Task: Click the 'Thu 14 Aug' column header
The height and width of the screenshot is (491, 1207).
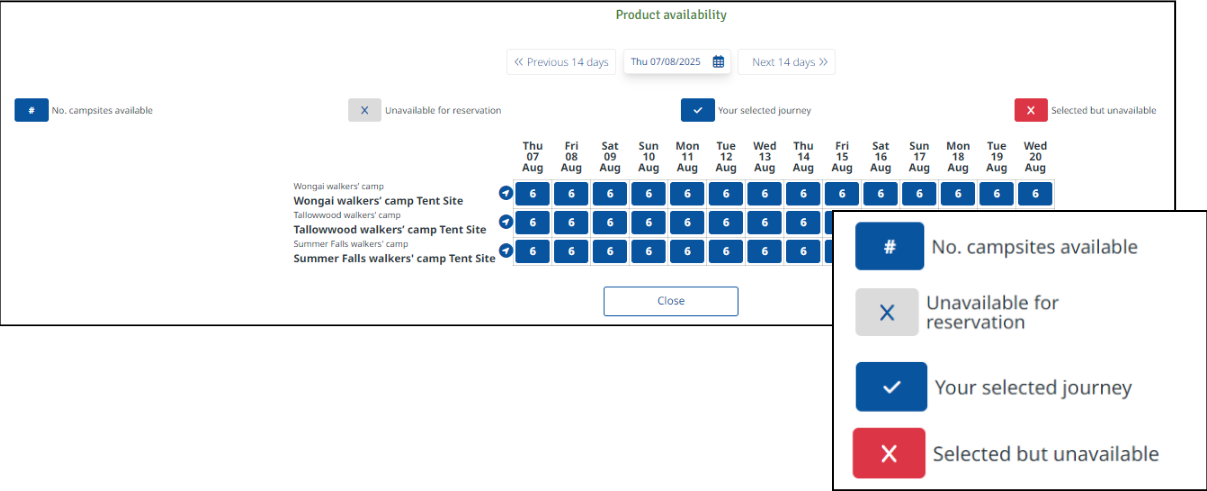Action: pyautogui.click(x=803, y=157)
